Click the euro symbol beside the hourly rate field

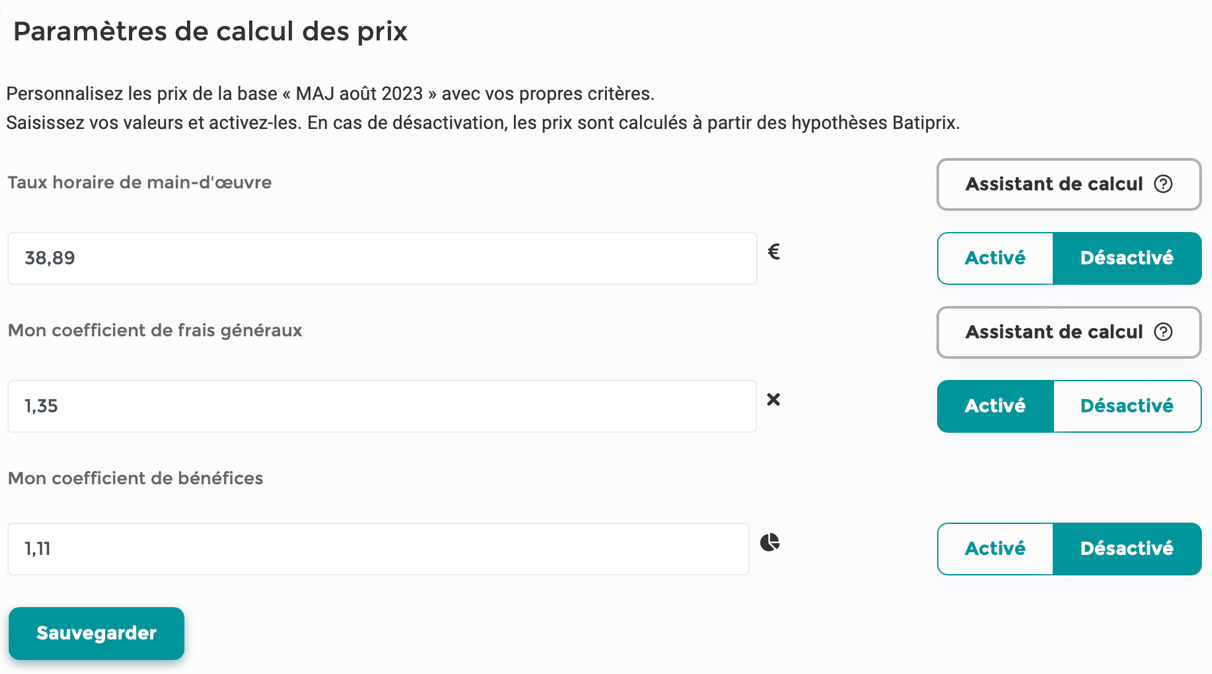pyautogui.click(x=773, y=252)
